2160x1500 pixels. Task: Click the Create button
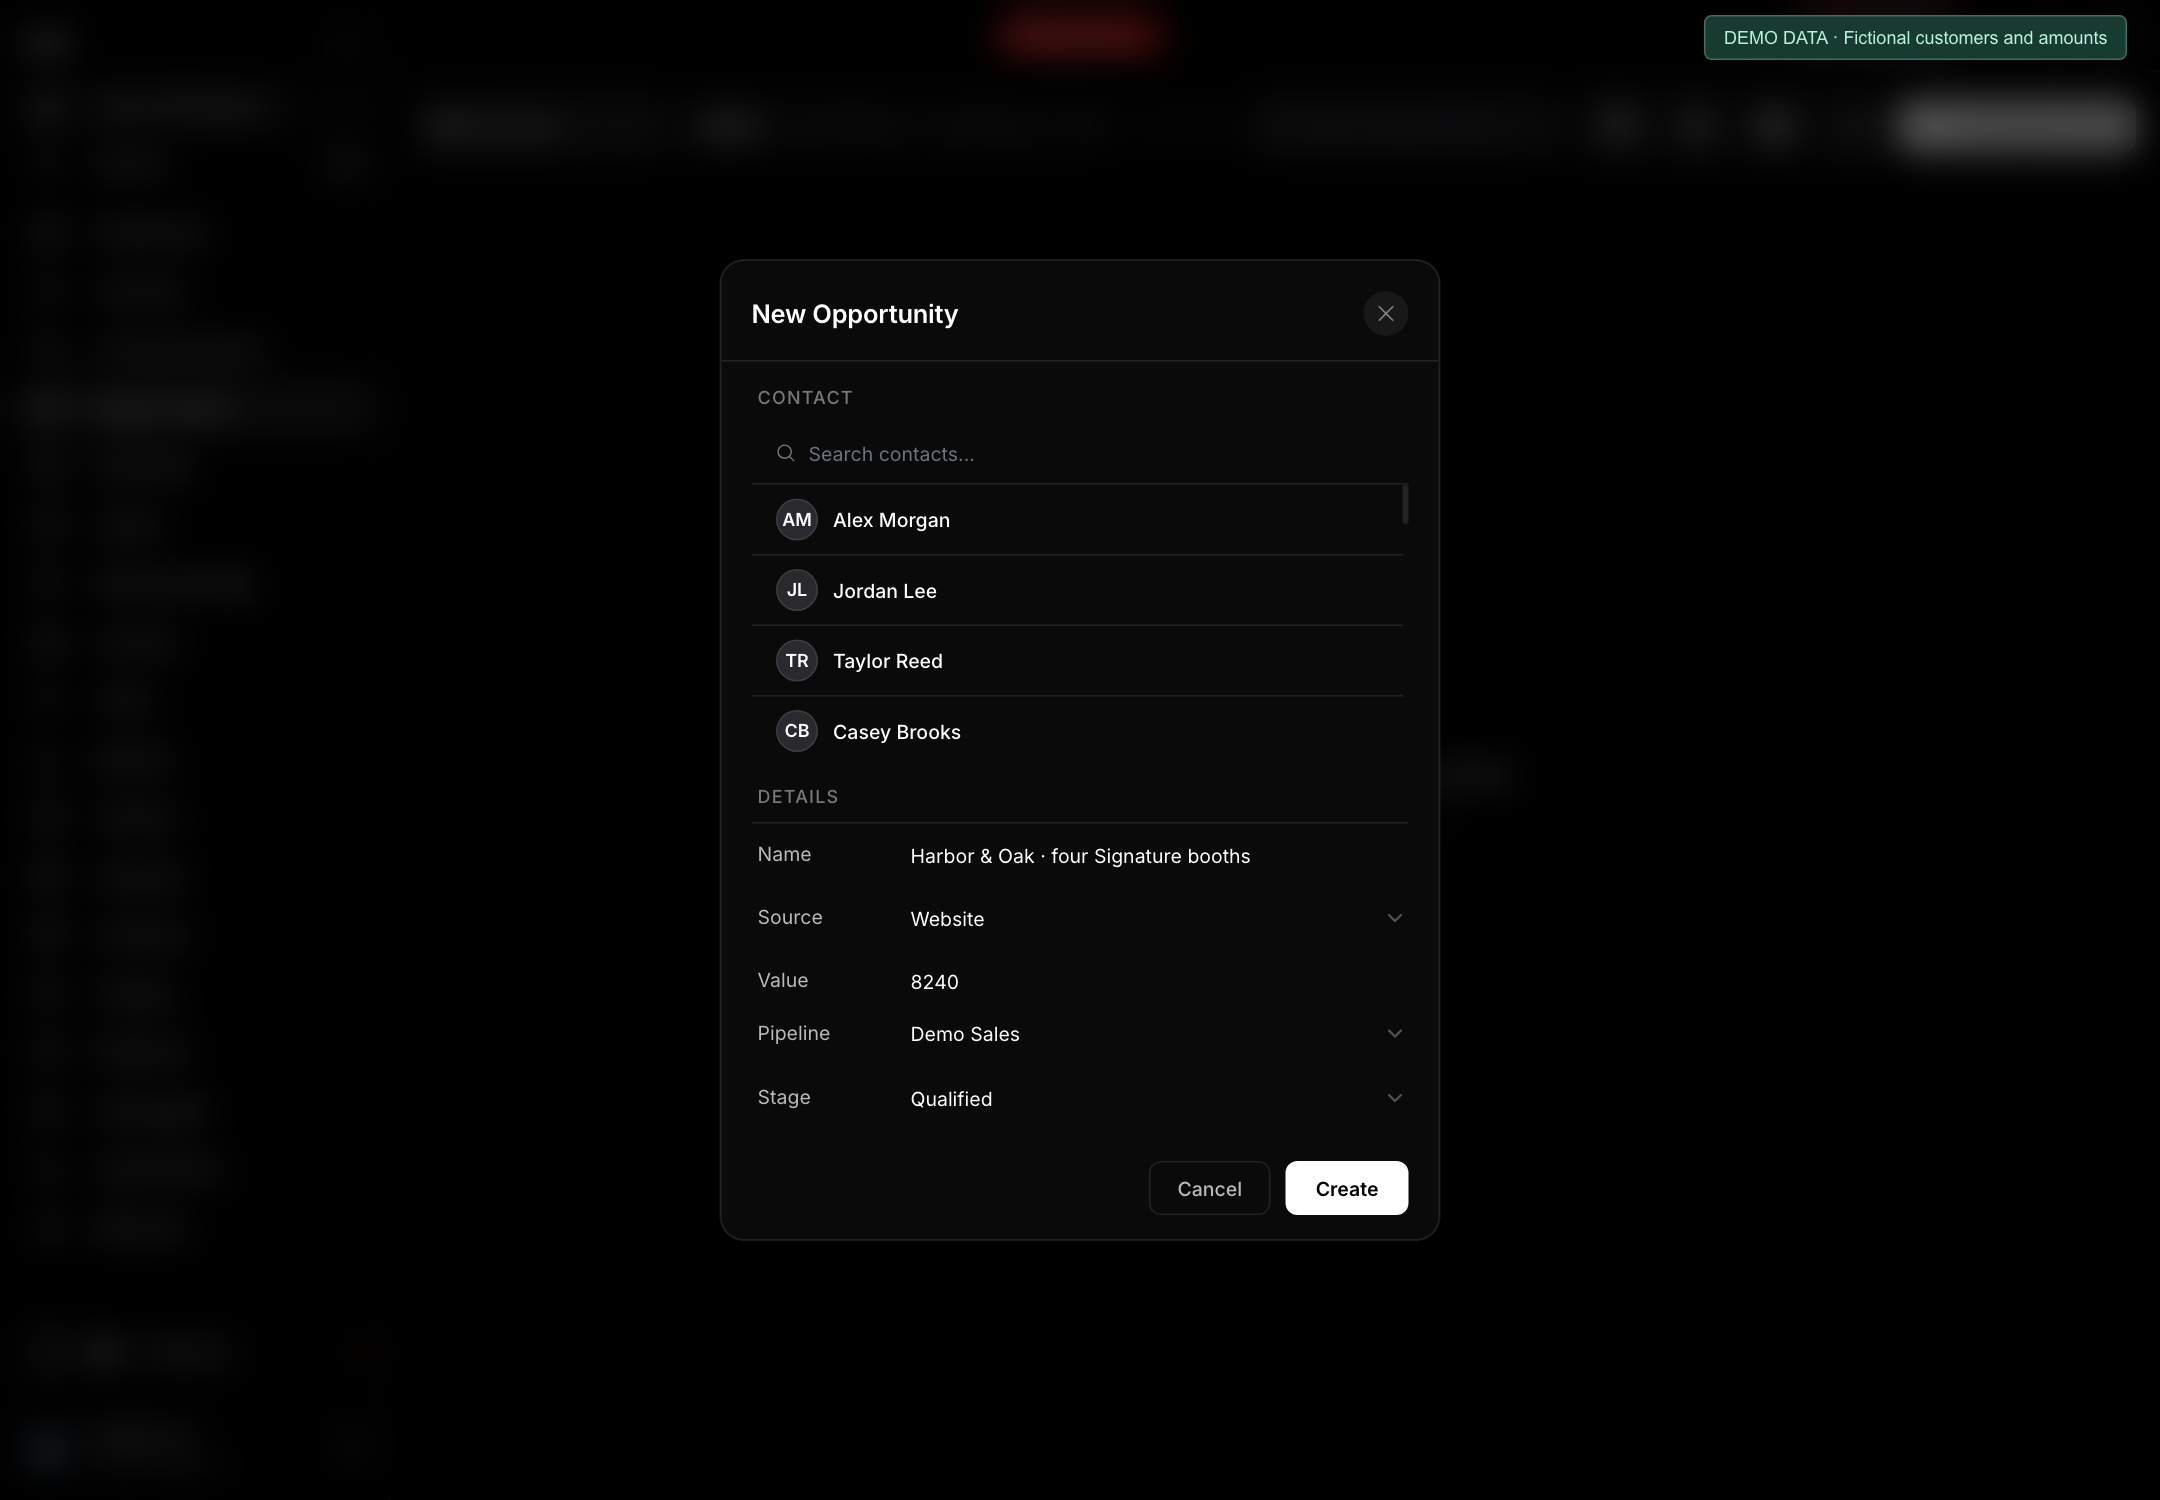(x=1346, y=1188)
